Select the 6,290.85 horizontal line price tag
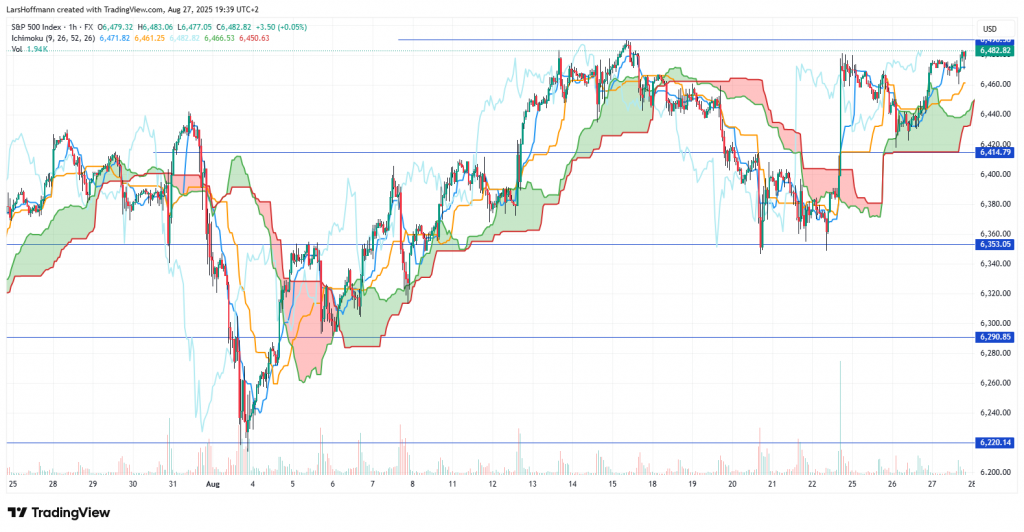 (996, 337)
